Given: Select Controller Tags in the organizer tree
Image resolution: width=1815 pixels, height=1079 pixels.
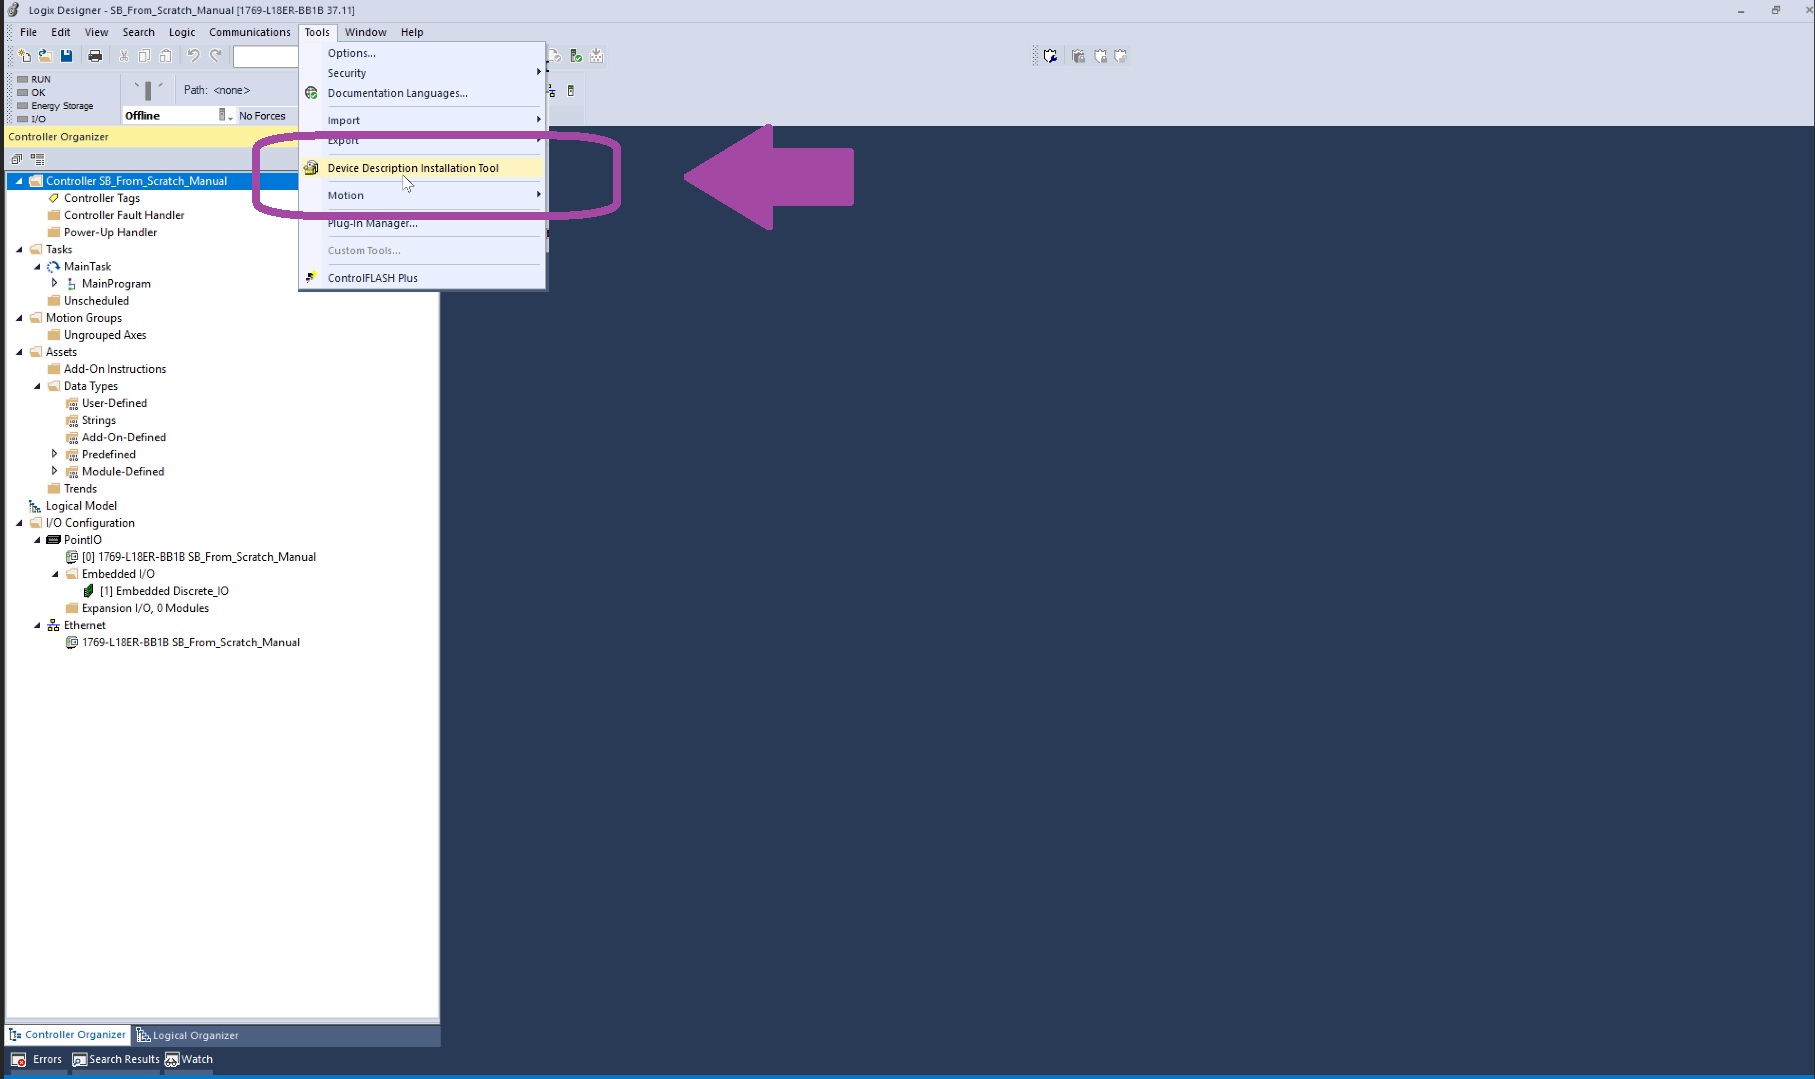Looking at the screenshot, I should click(x=101, y=198).
